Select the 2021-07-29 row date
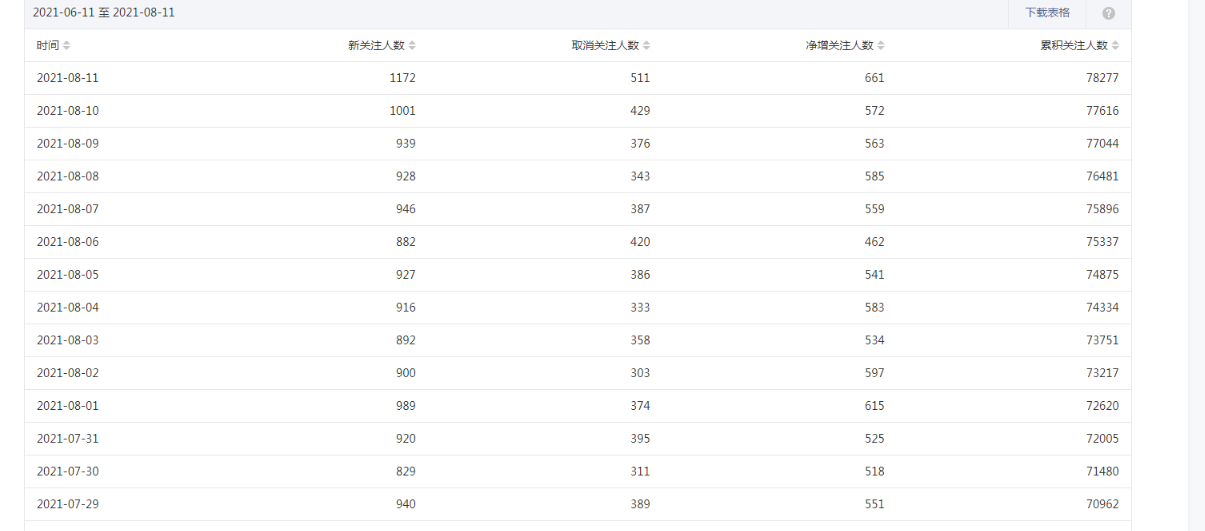The height and width of the screenshot is (531, 1205). pyautogui.click(x=68, y=504)
